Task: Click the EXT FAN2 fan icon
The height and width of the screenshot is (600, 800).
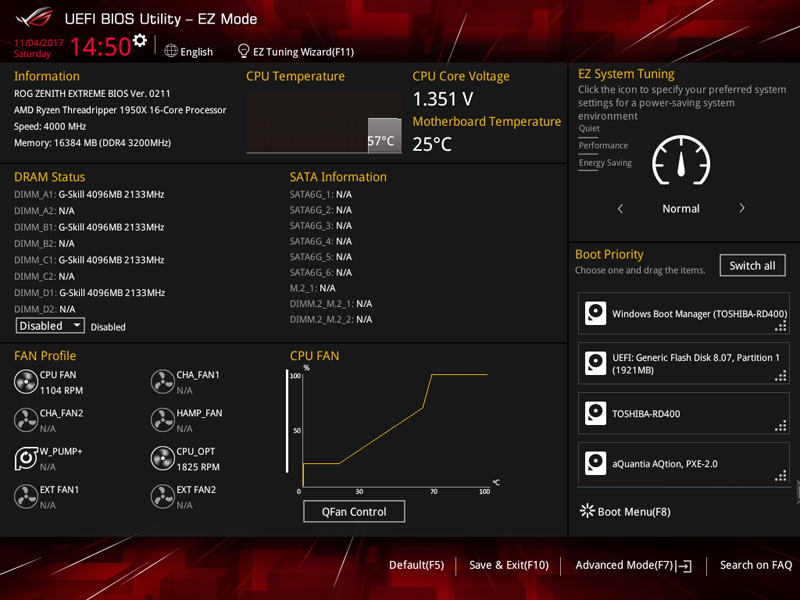Action: pos(163,497)
